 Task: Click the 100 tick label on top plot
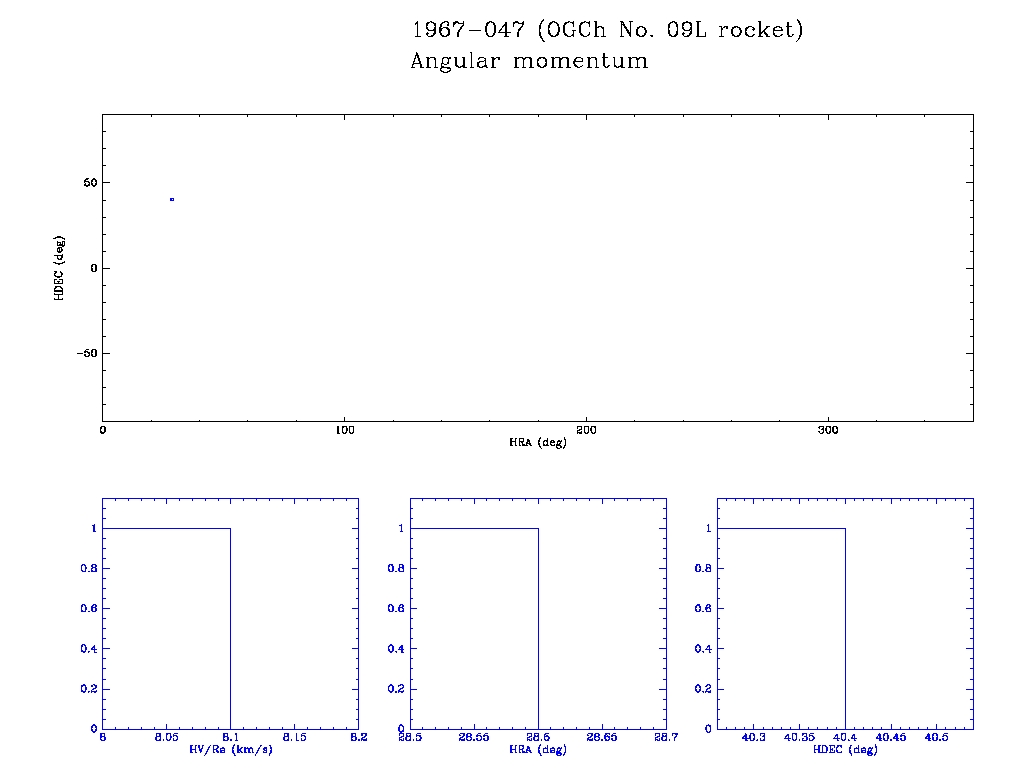tap(344, 431)
